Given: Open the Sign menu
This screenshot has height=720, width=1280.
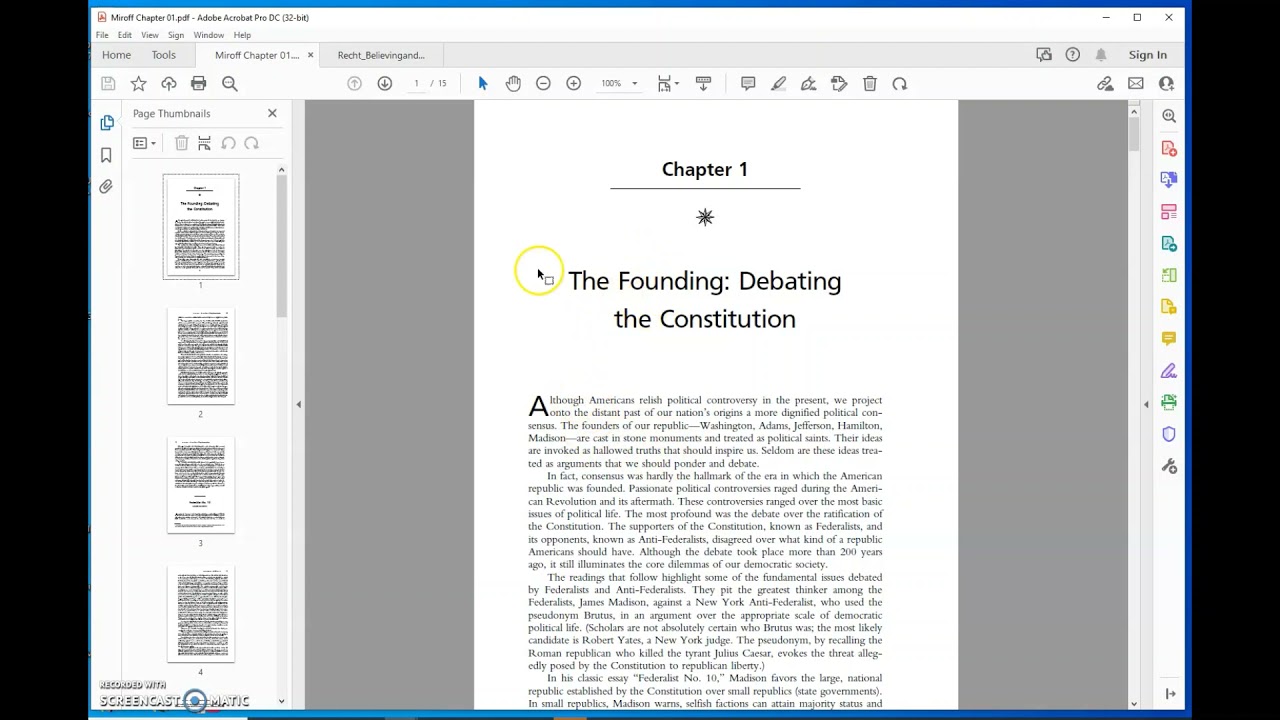Looking at the screenshot, I should pyautogui.click(x=176, y=35).
